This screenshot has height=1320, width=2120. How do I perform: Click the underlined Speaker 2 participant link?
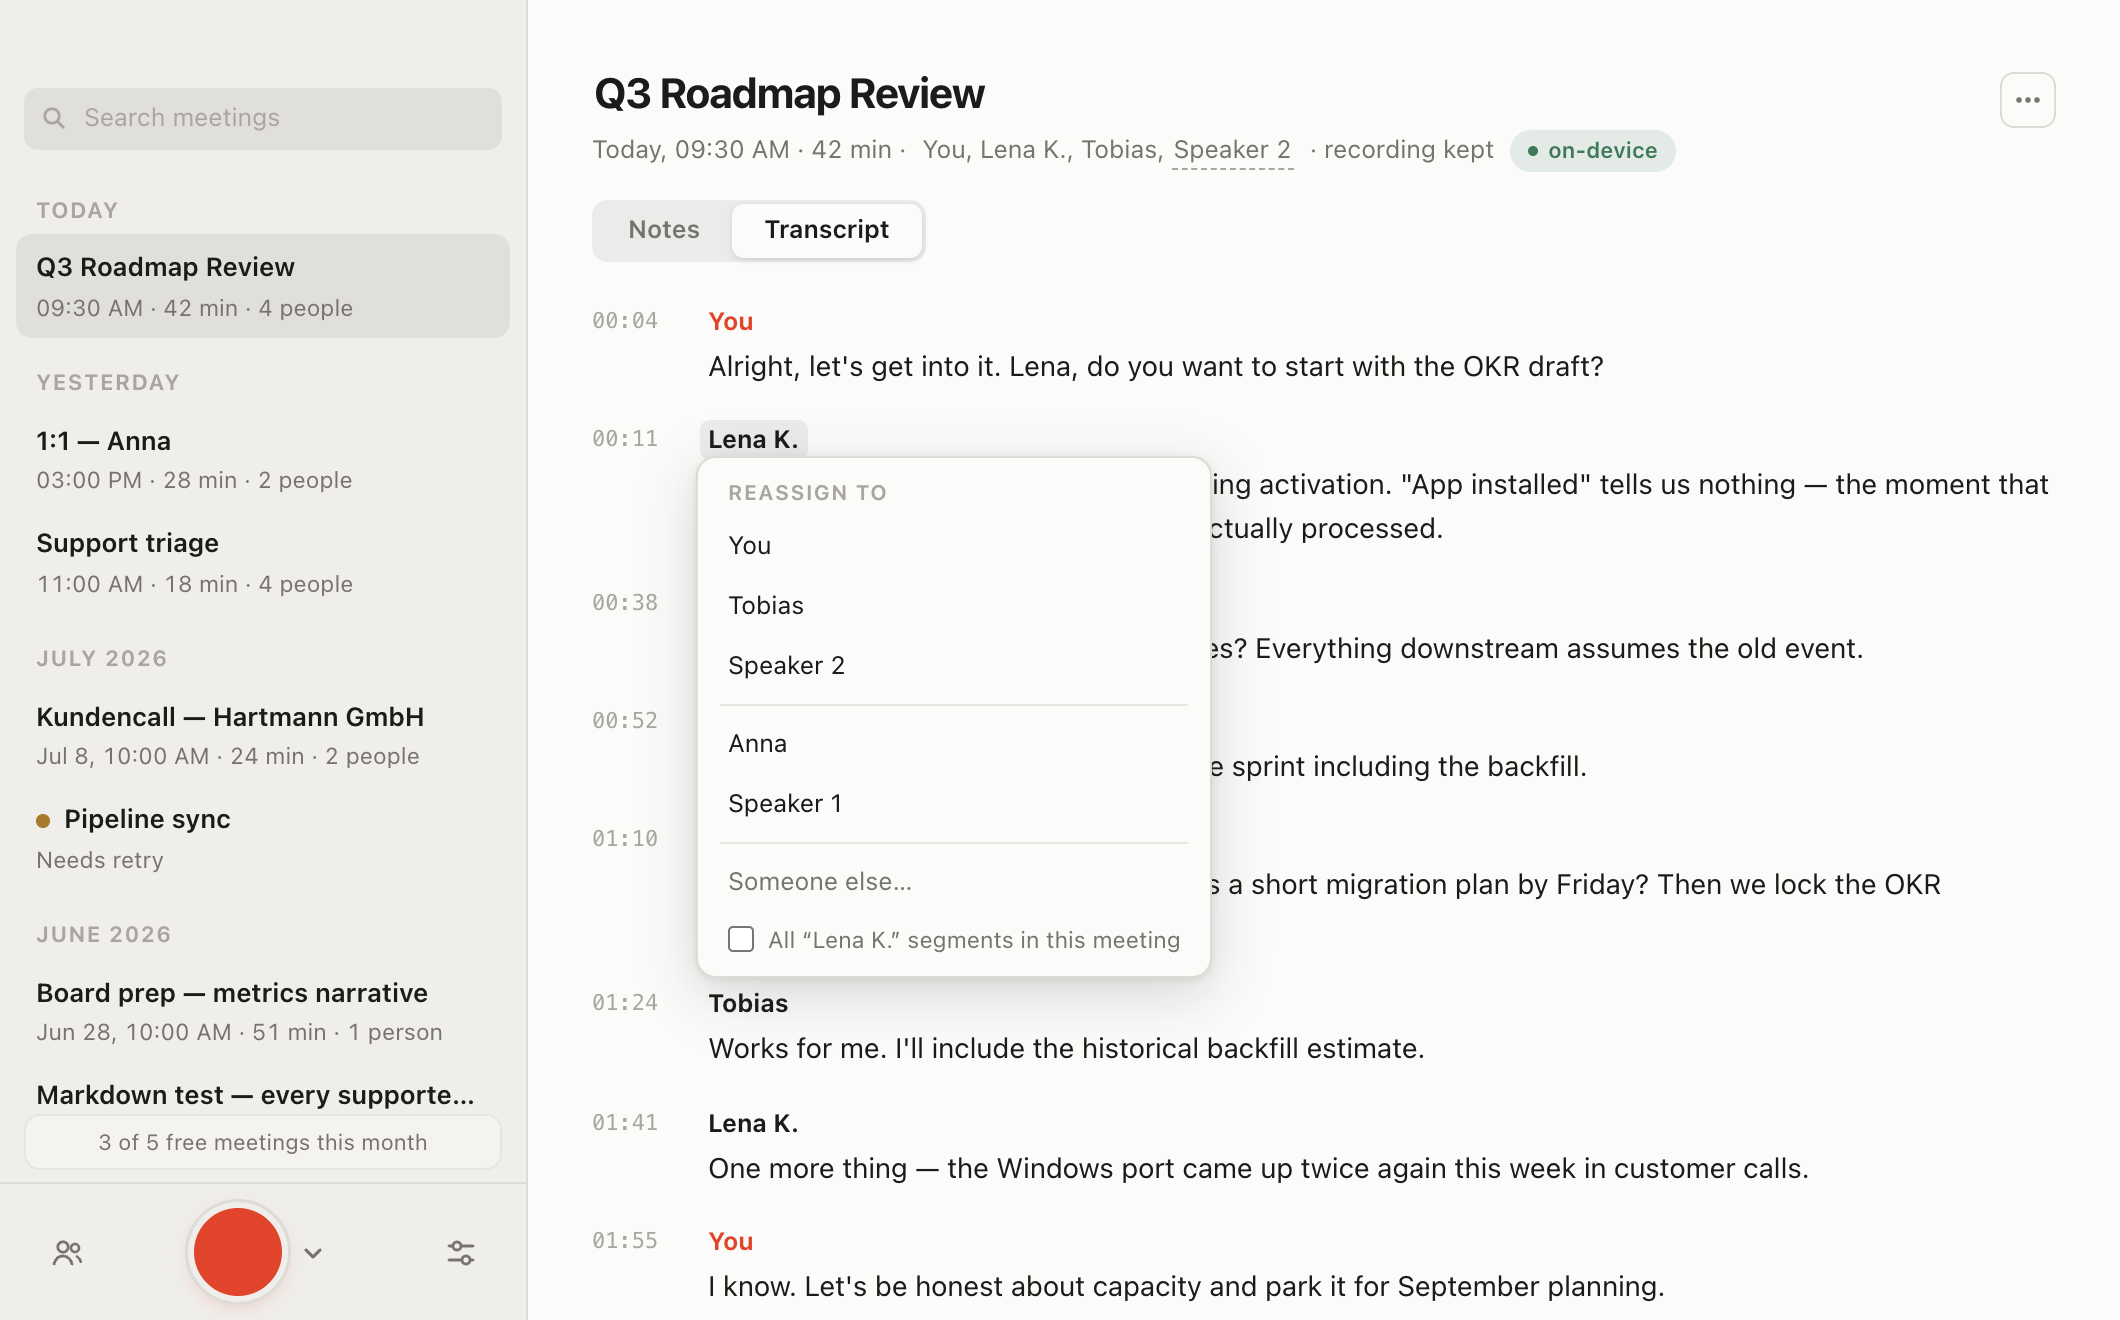tap(1232, 150)
